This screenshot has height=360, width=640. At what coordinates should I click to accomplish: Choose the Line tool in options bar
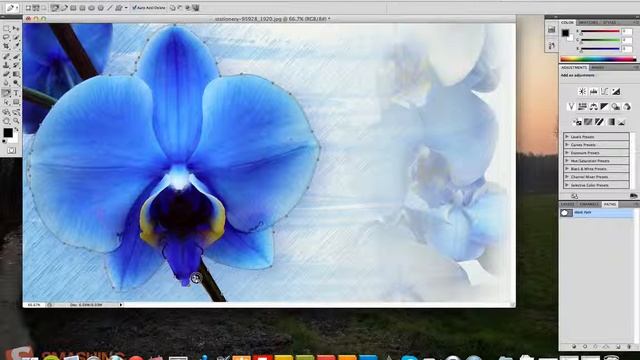pyautogui.click(x=110, y=8)
